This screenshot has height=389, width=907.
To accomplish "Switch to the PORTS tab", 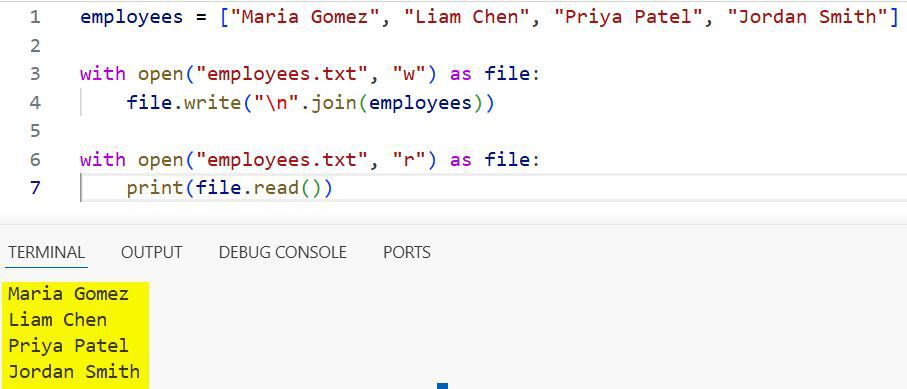I will point(407,252).
